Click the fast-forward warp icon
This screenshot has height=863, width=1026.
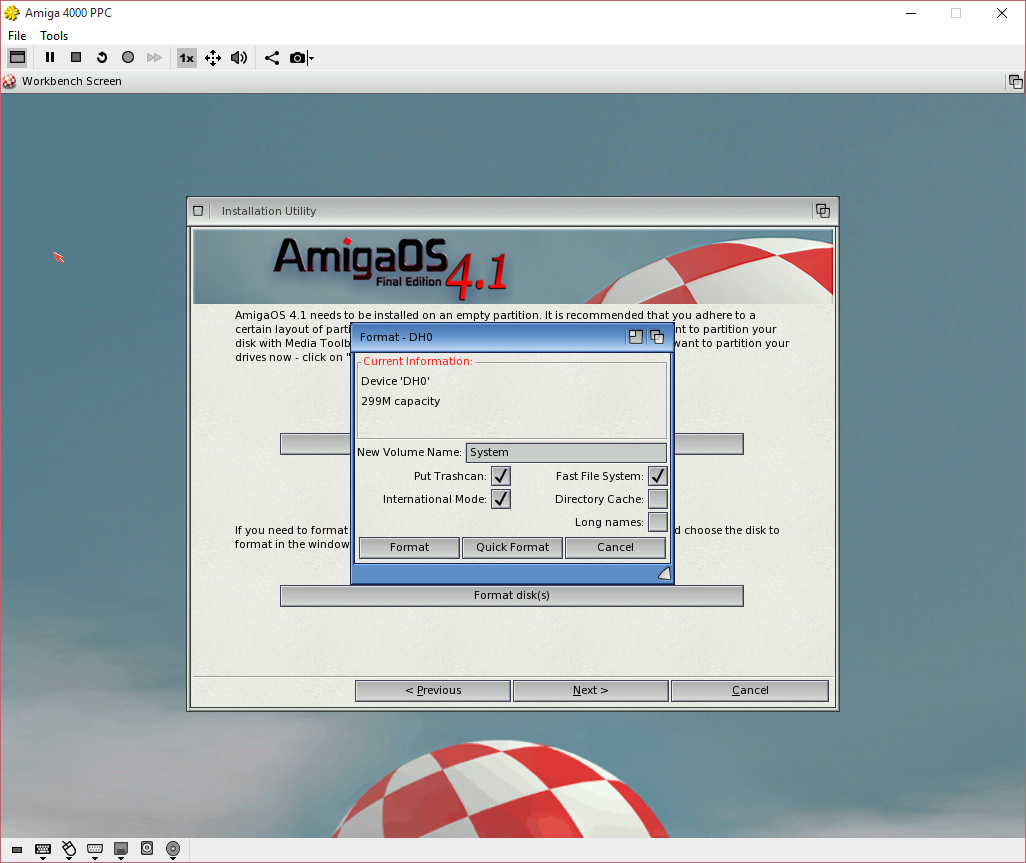pyautogui.click(x=154, y=58)
